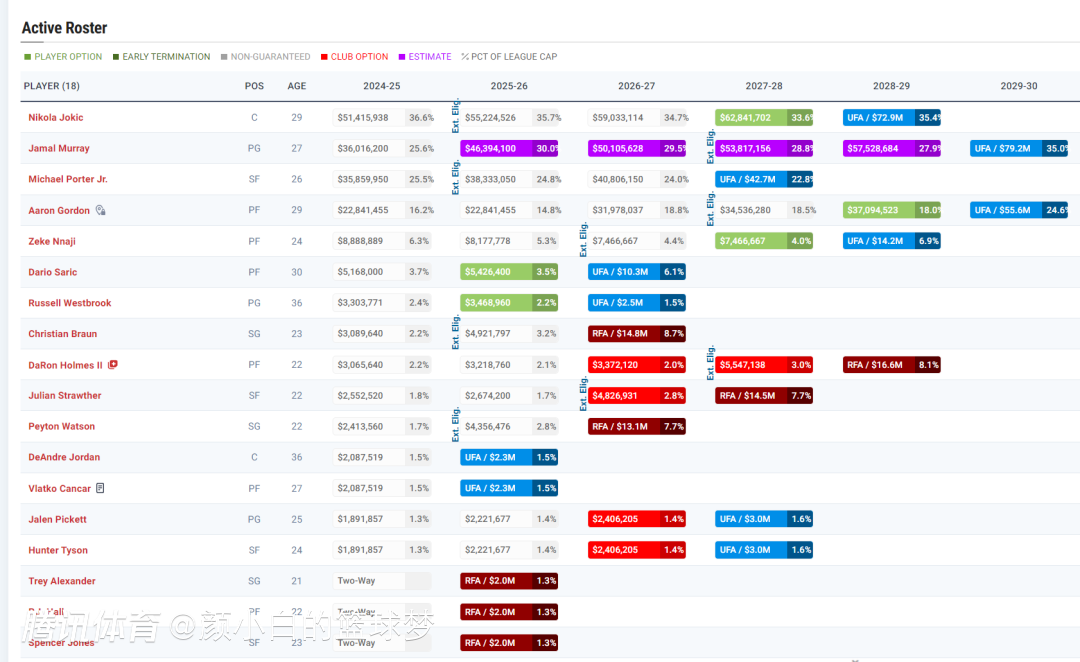Open Russell Westbrook's player link
The width and height of the screenshot is (1080, 662).
pos(70,303)
